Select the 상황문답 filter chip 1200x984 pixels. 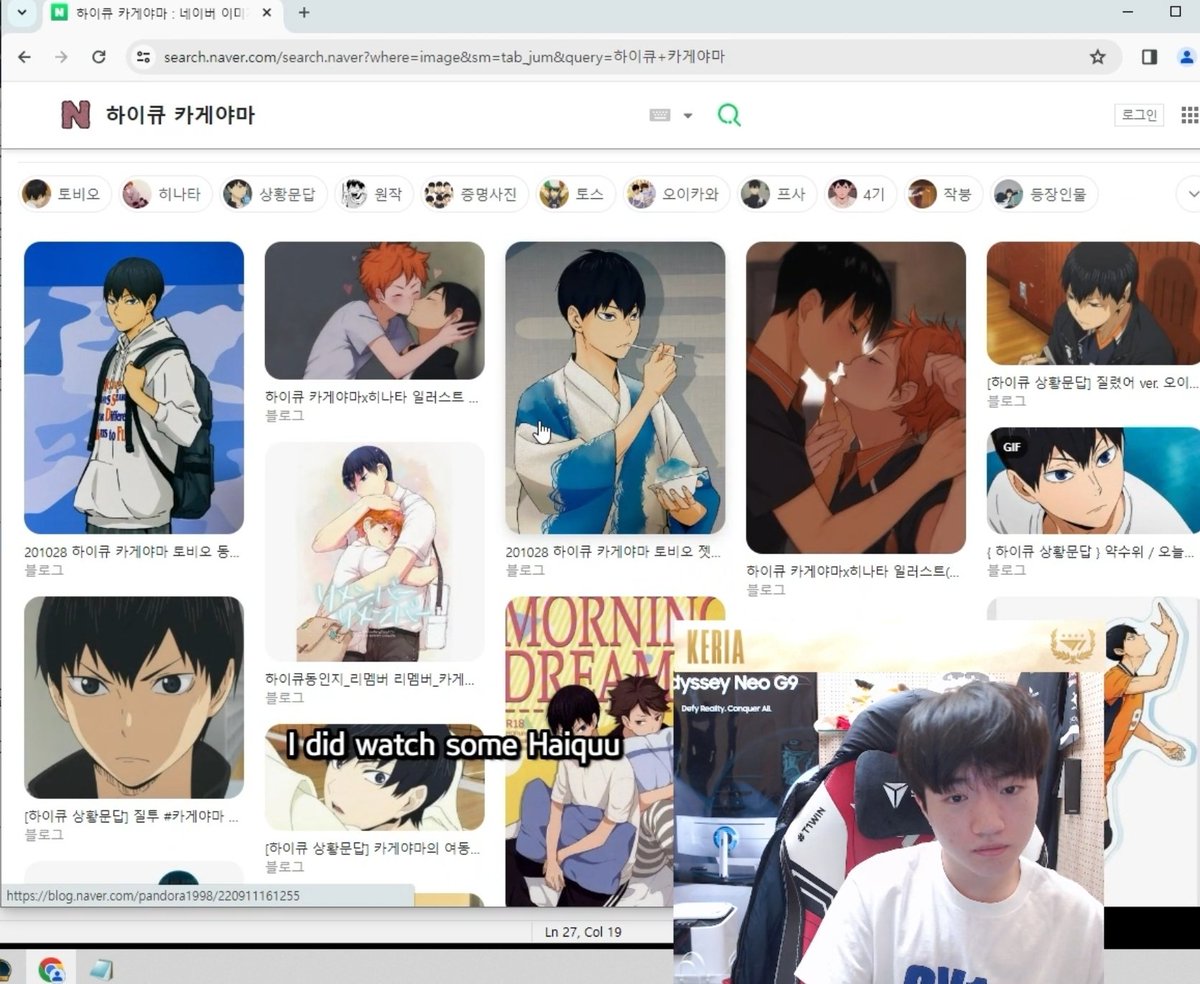[273, 194]
